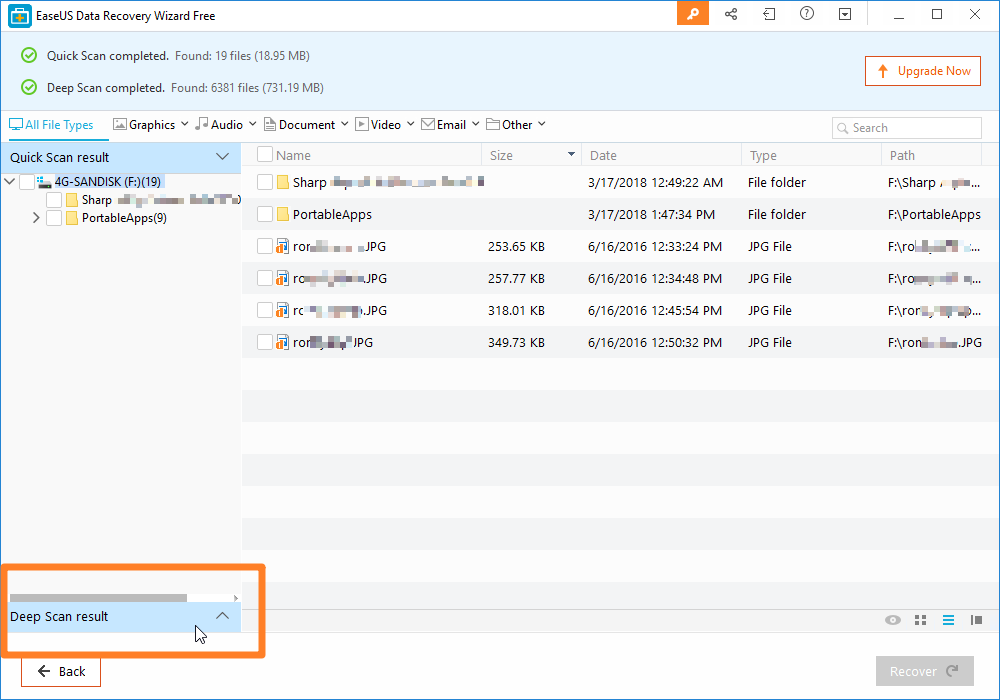Check the PortableApps(9) tree checkbox
Viewport: 1000px width, 700px height.
click(54, 218)
